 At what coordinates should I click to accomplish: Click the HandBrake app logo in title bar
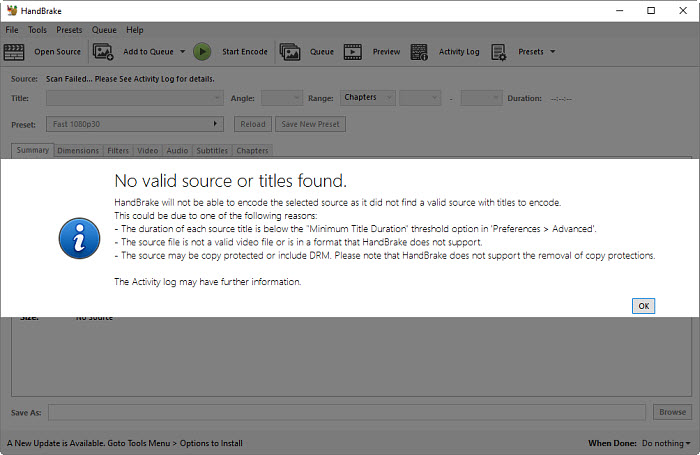tap(12, 11)
